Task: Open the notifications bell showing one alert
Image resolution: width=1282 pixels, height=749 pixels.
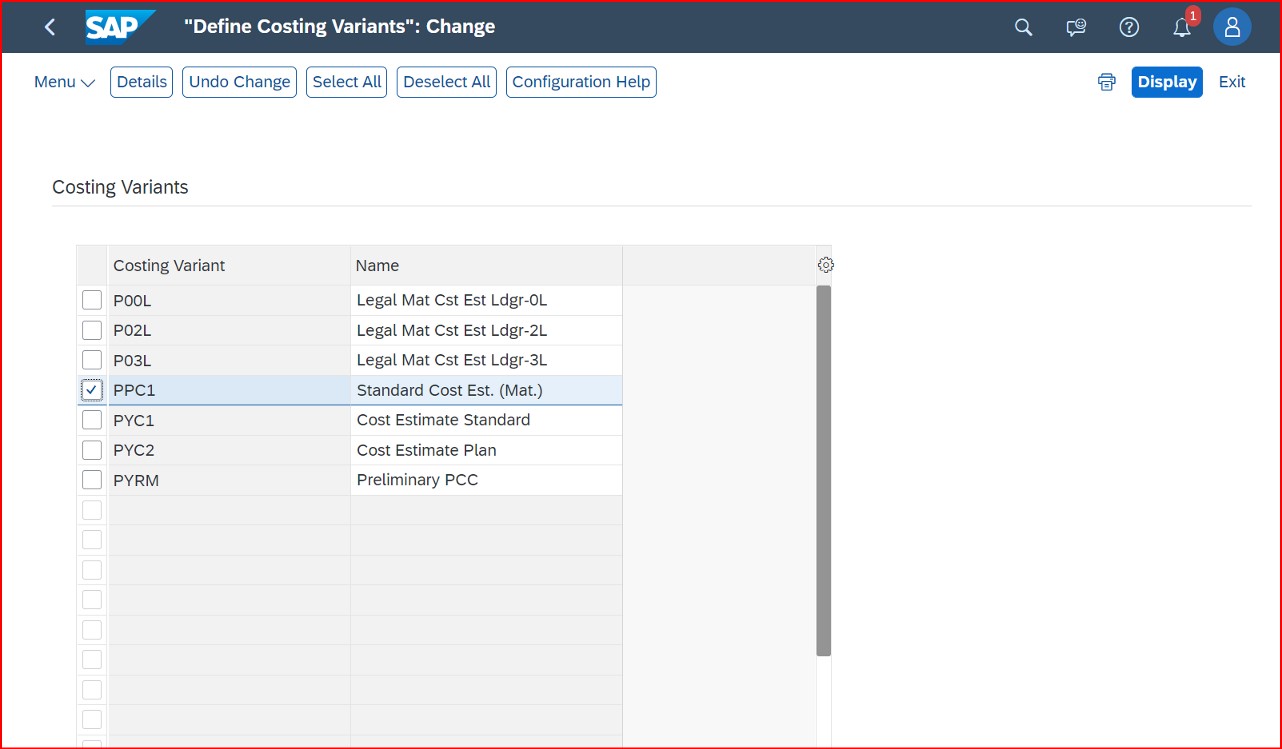Action: click(1182, 27)
